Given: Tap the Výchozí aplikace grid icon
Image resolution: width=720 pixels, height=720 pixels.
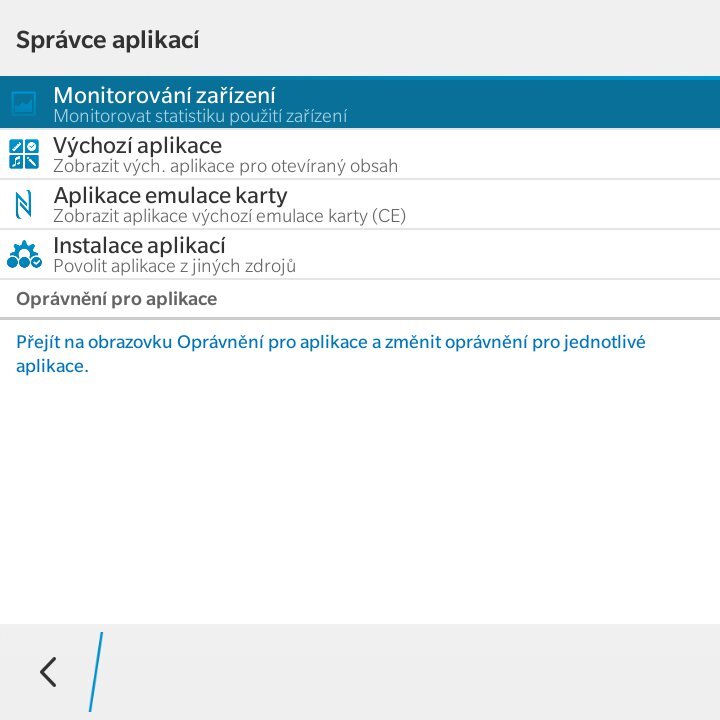Looking at the screenshot, I should click(x=23, y=154).
